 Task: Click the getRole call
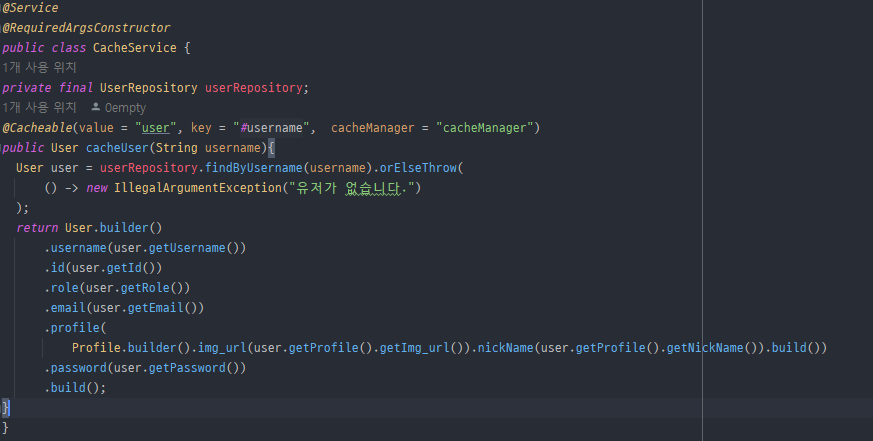pyautogui.click(x=145, y=288)
